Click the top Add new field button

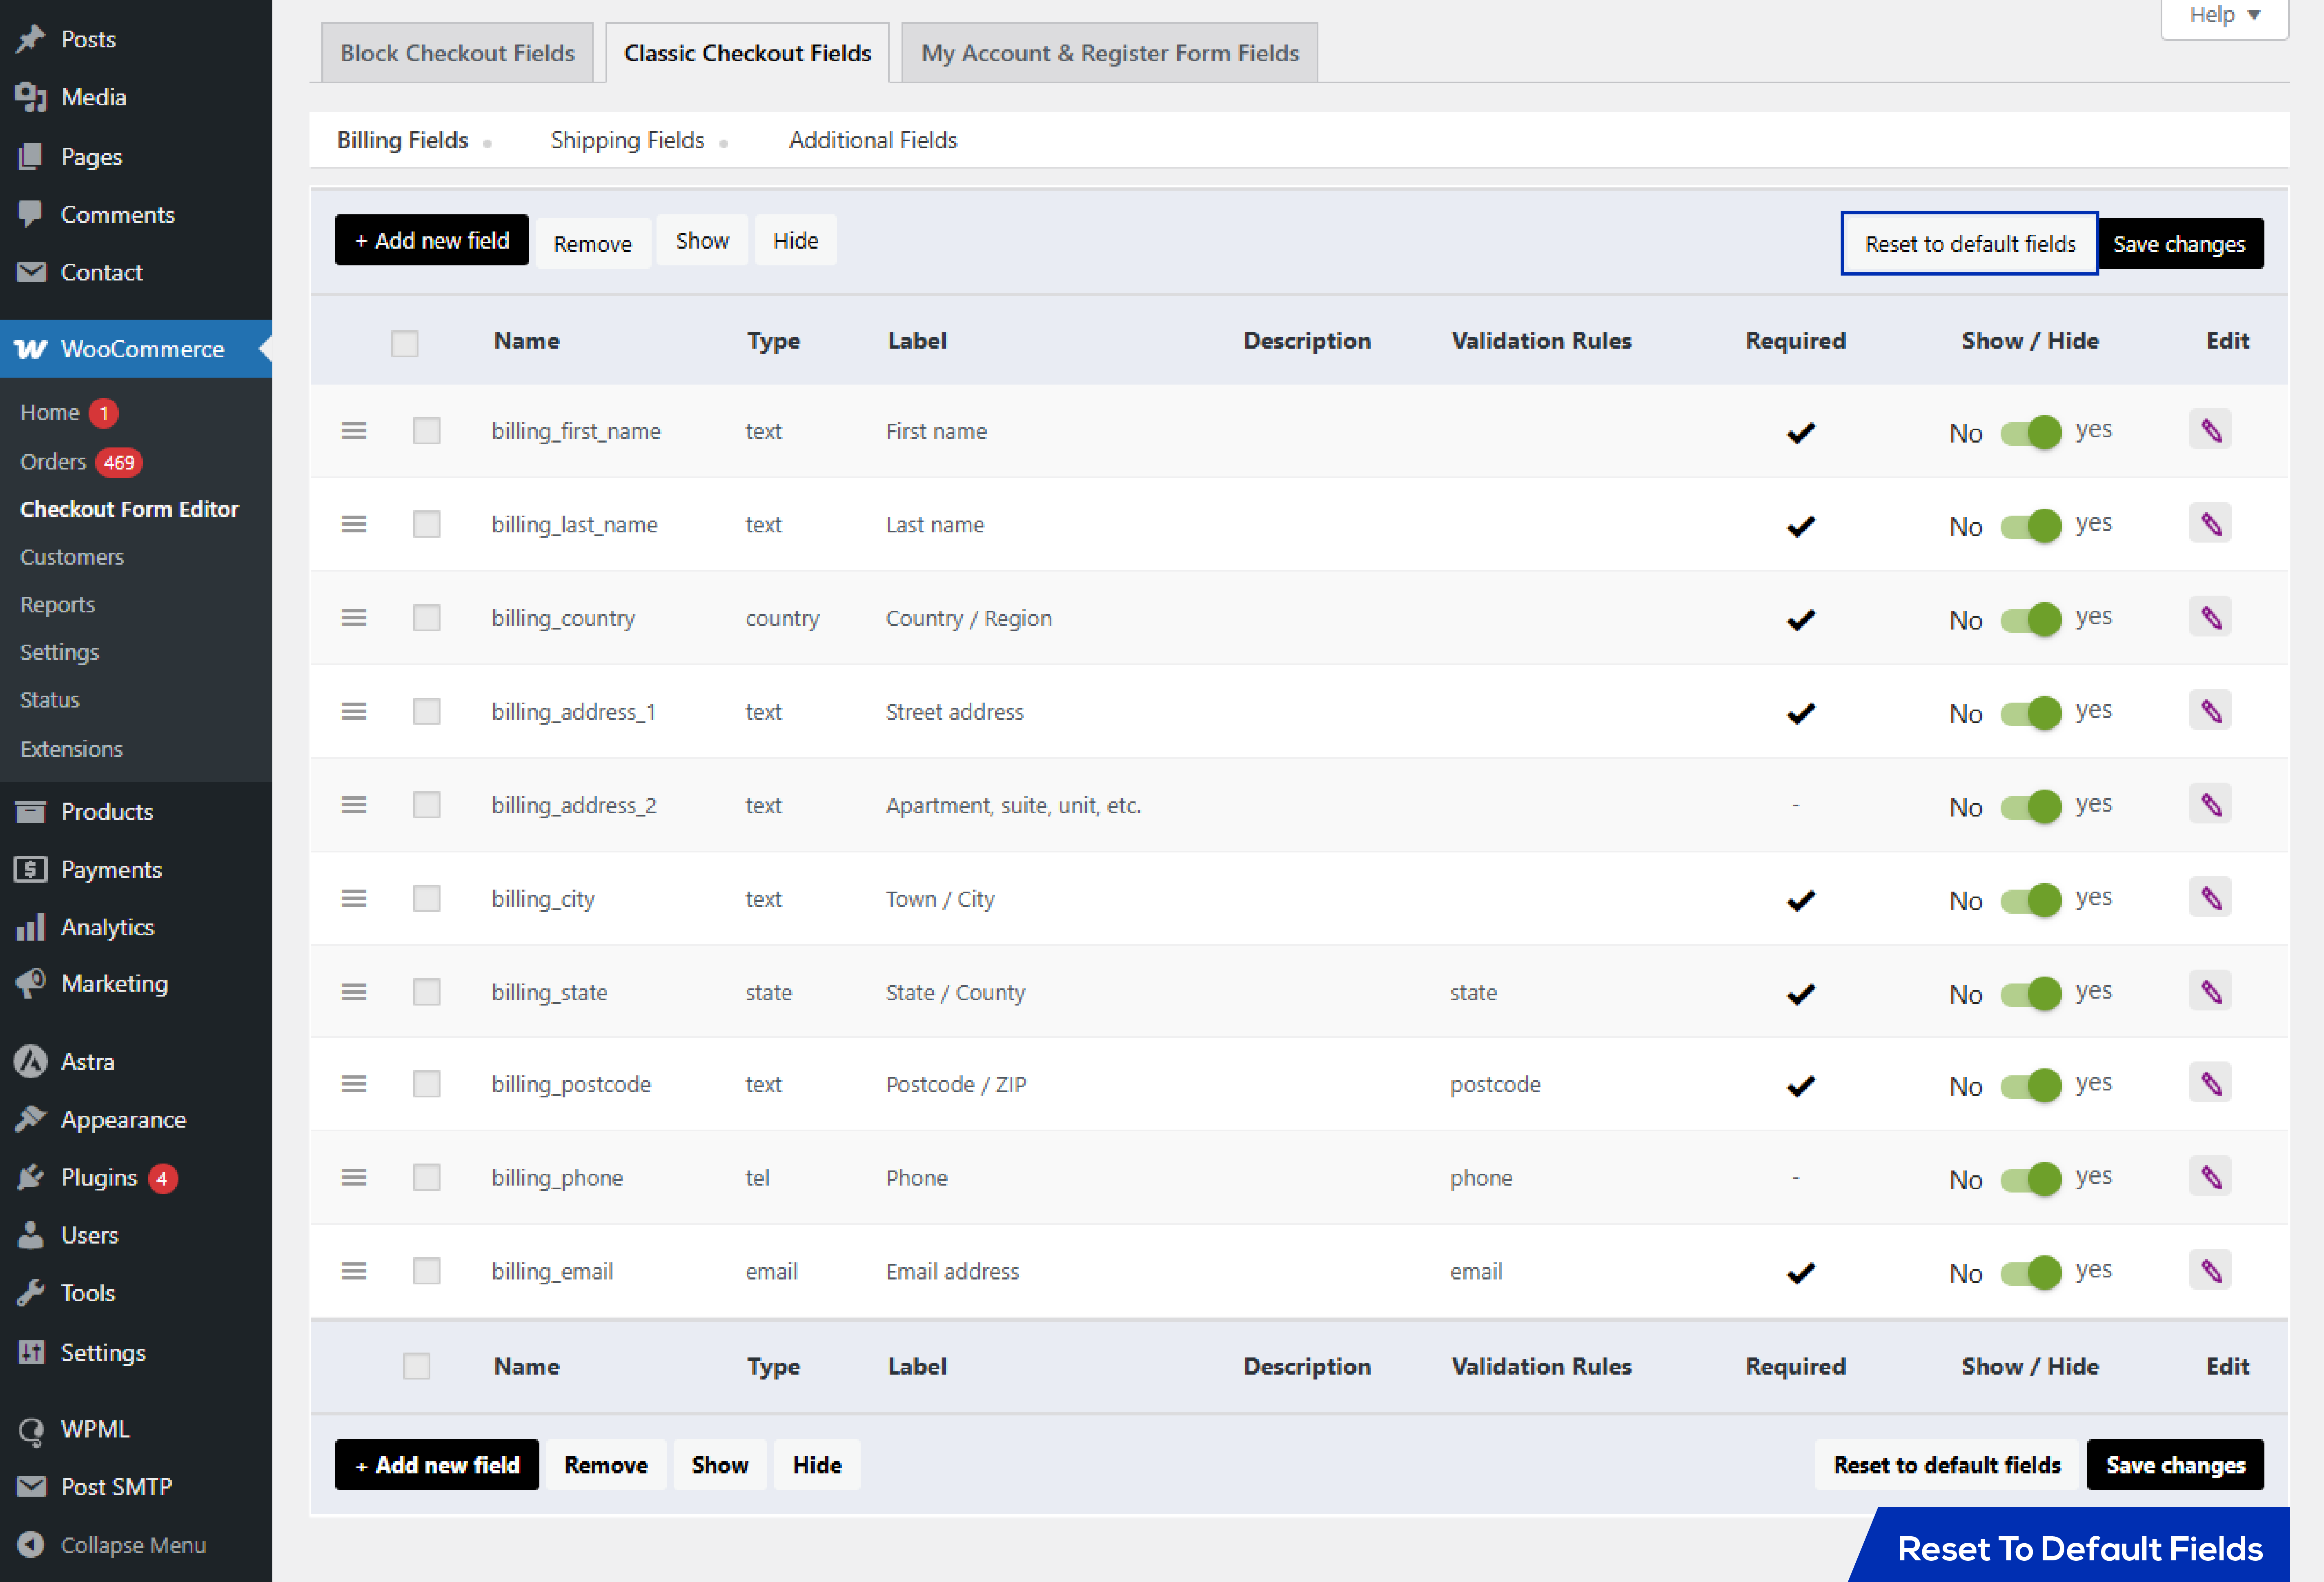432,240
